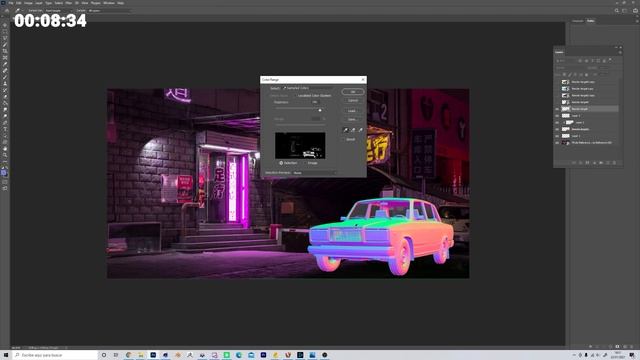Click the Fuzziness value input field
The width and height of the screenshot is (640, 360).
coord(316,102)
